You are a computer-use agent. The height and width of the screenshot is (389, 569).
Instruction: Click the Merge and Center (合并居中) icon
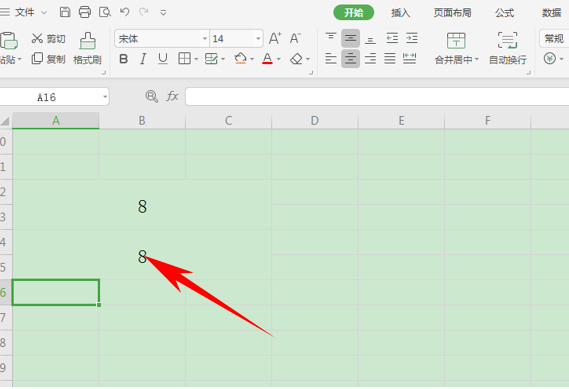tap(457, 49)
